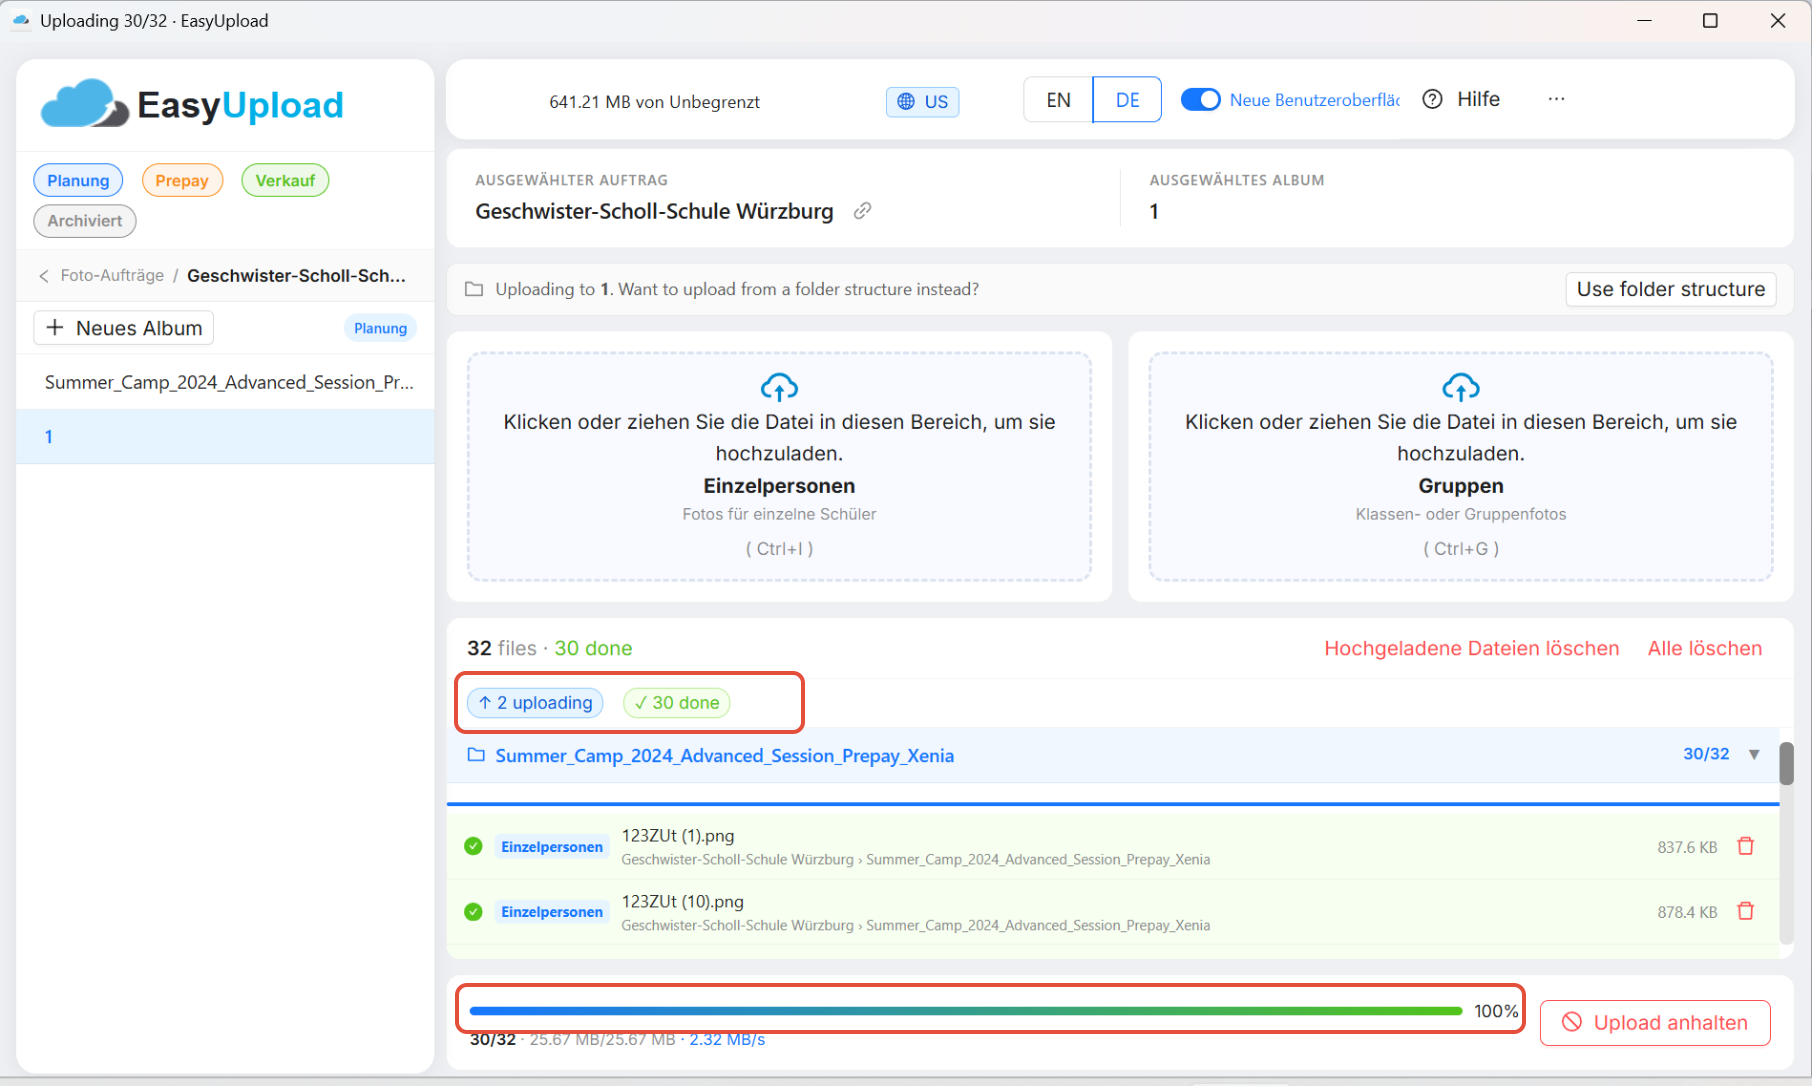Click the 30/32 count in the folder row
The width and height of the screenshot is (1812, 1086).
coord(1706,754)
